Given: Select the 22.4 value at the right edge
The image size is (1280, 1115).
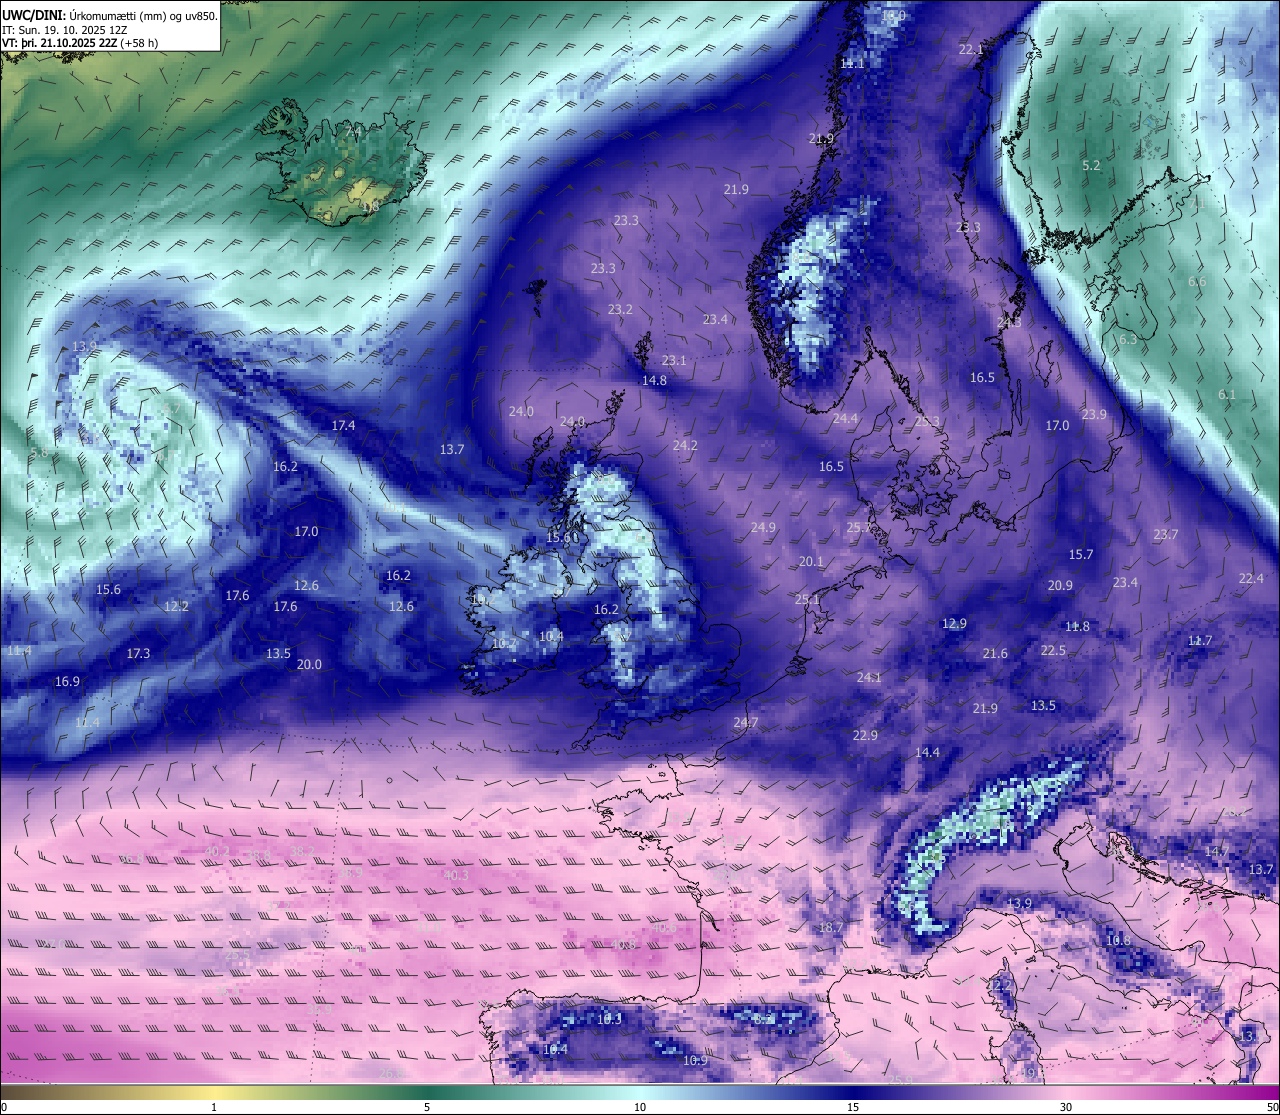Looking at the screenshot, I should (1251, 578).
